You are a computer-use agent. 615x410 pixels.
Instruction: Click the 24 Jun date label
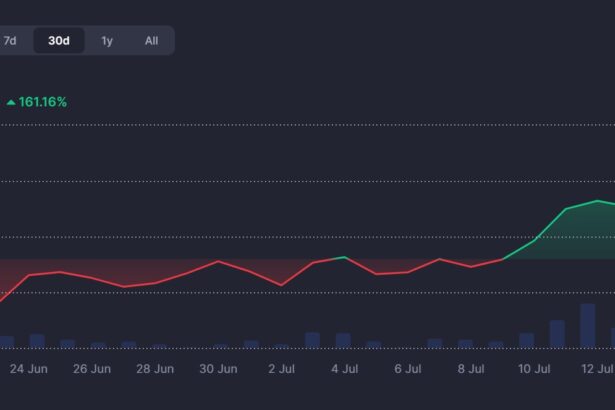pyautogui.click(x=31, y=369)
